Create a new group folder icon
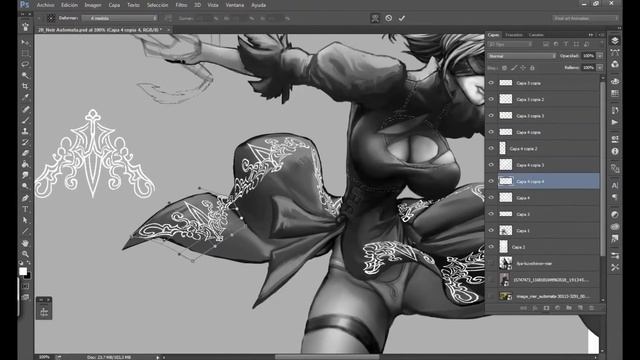This screenshot has width=640, height=360. 569,308
